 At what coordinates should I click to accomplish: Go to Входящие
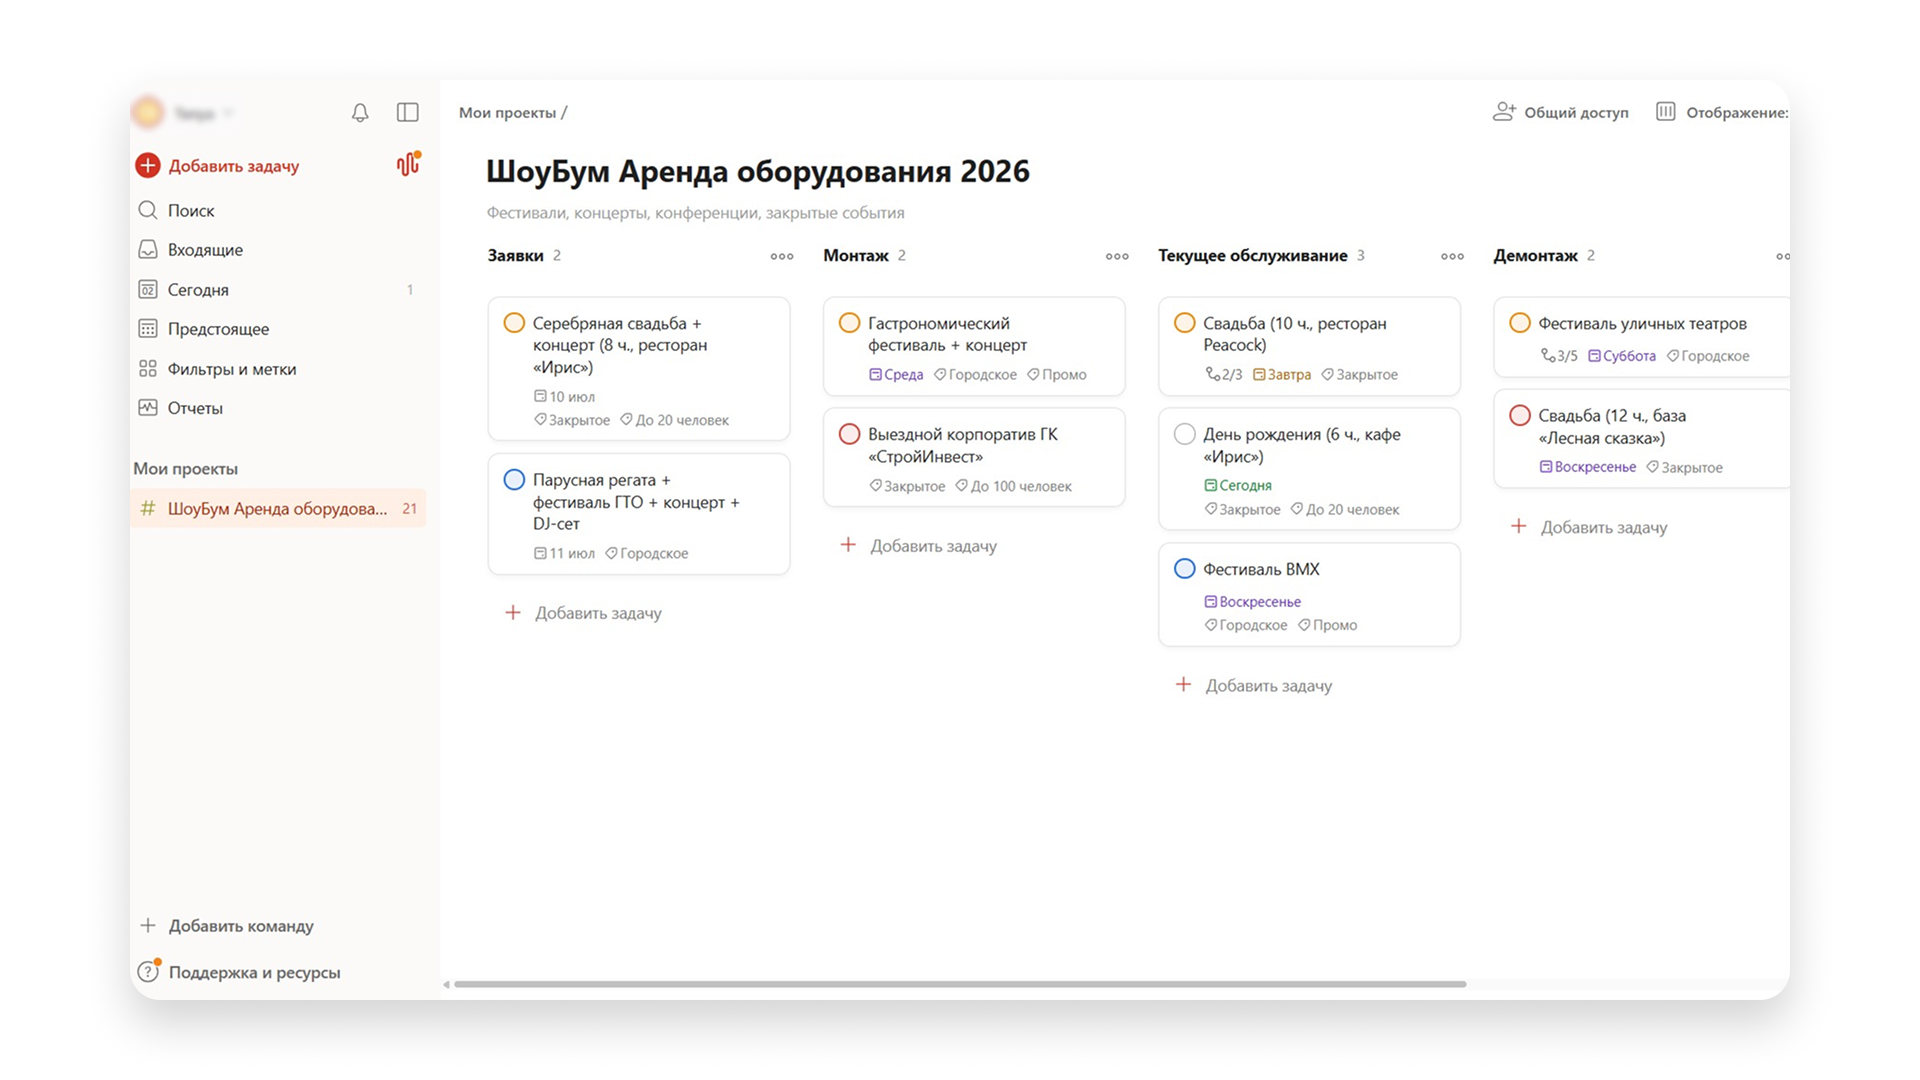(x=278, y=250)
